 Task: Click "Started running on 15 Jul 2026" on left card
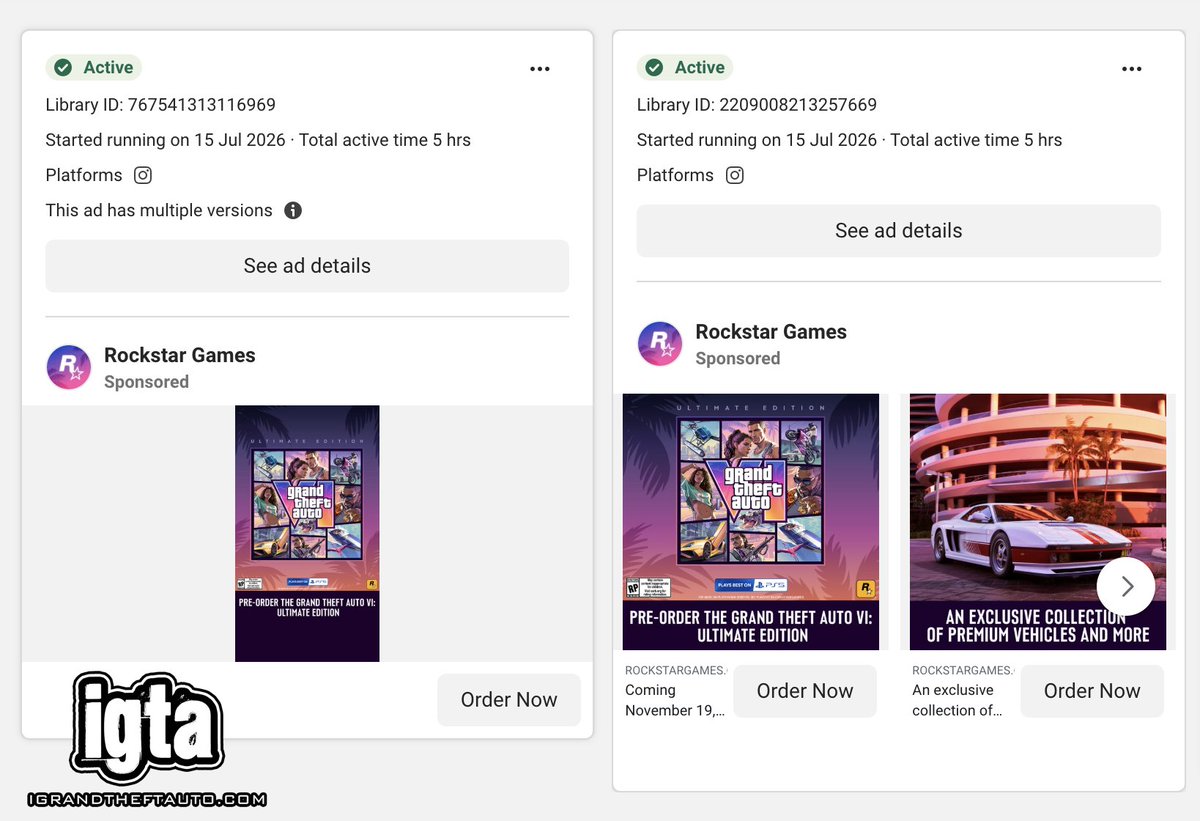point(166,140)
